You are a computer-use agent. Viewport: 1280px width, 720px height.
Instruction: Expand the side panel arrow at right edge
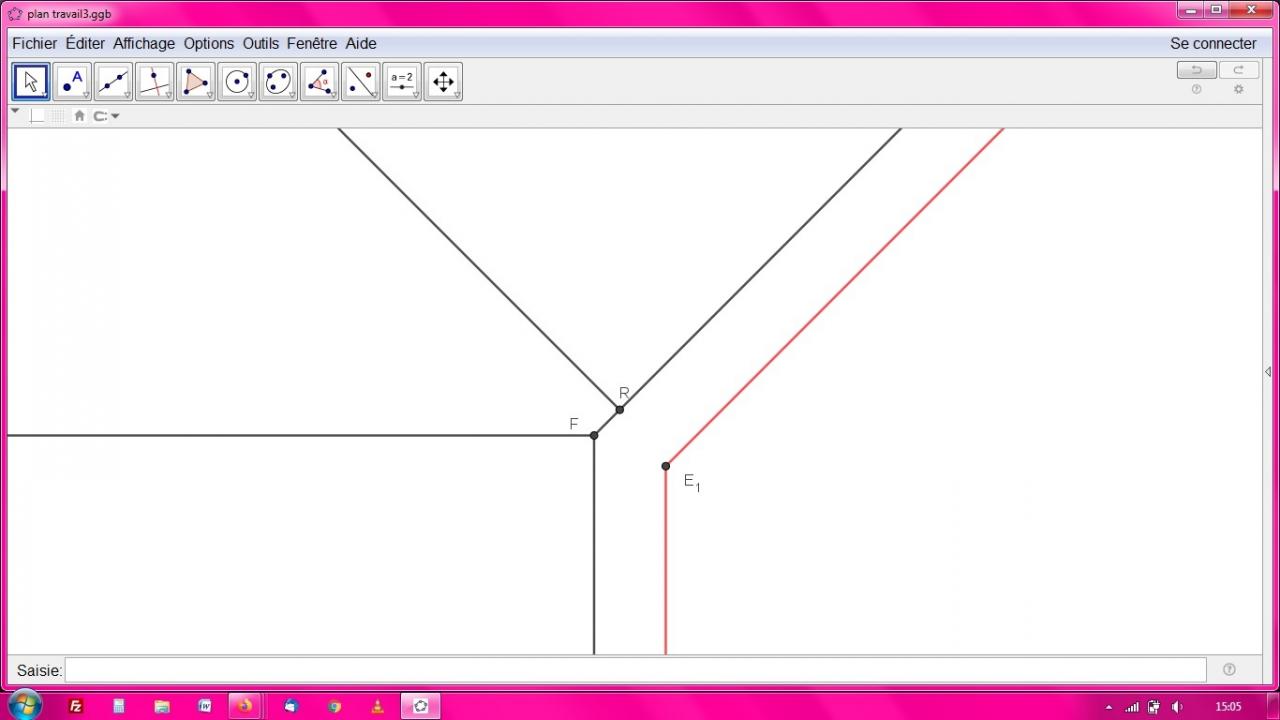point(1268,372)
